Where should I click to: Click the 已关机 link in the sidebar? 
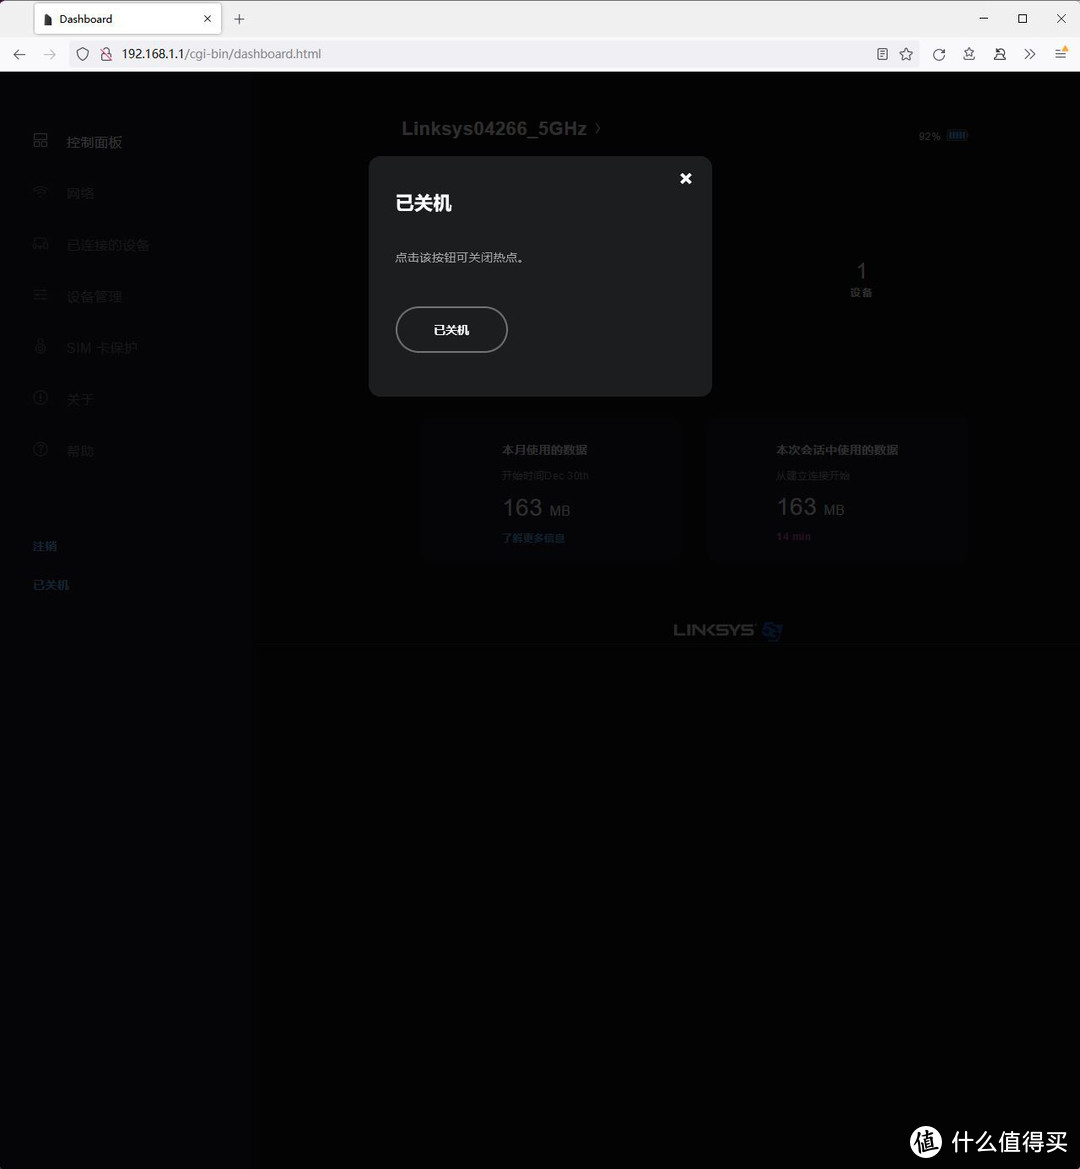(x=51, y=584)
